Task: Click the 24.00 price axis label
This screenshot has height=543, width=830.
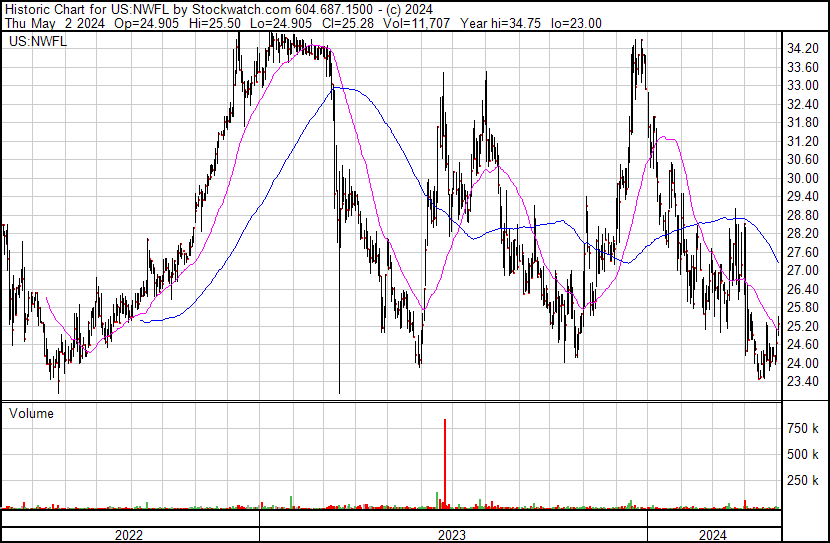Action: click(x=802, y=363)
